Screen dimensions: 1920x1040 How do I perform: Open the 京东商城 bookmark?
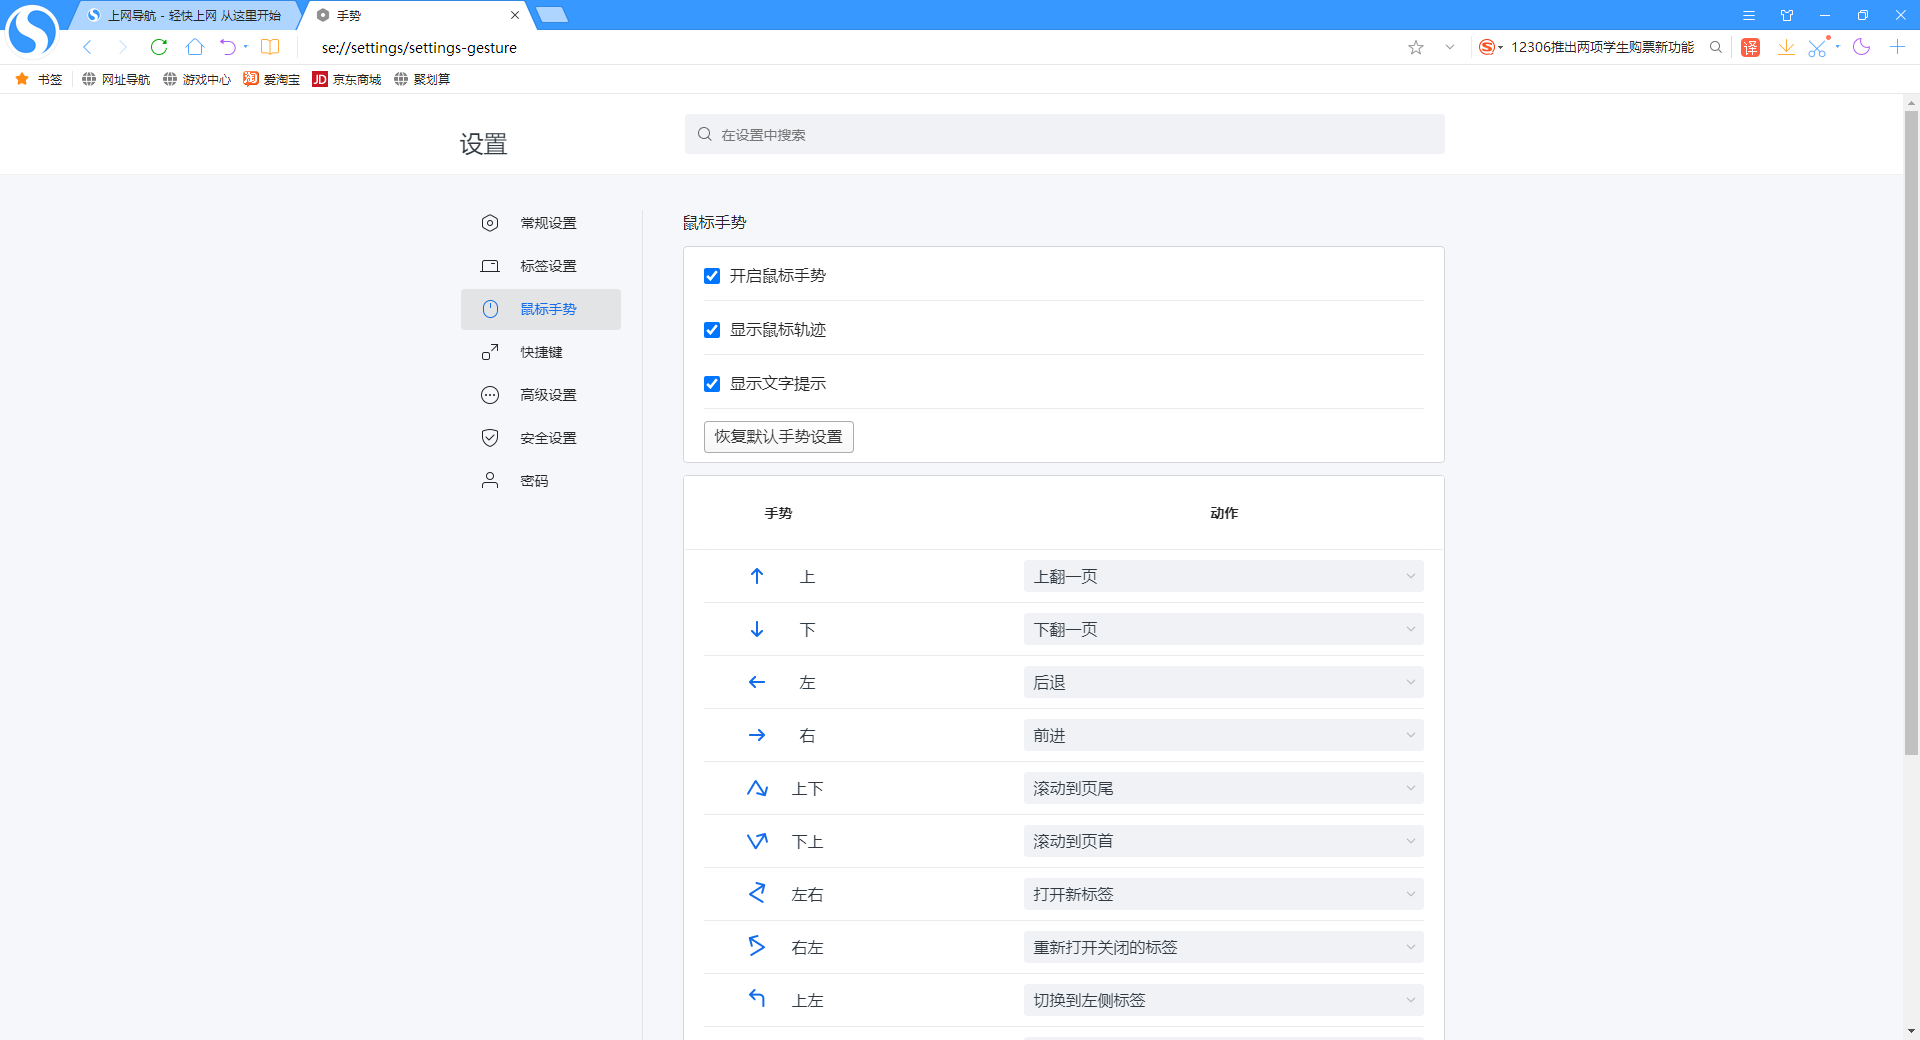coord(347,79)
